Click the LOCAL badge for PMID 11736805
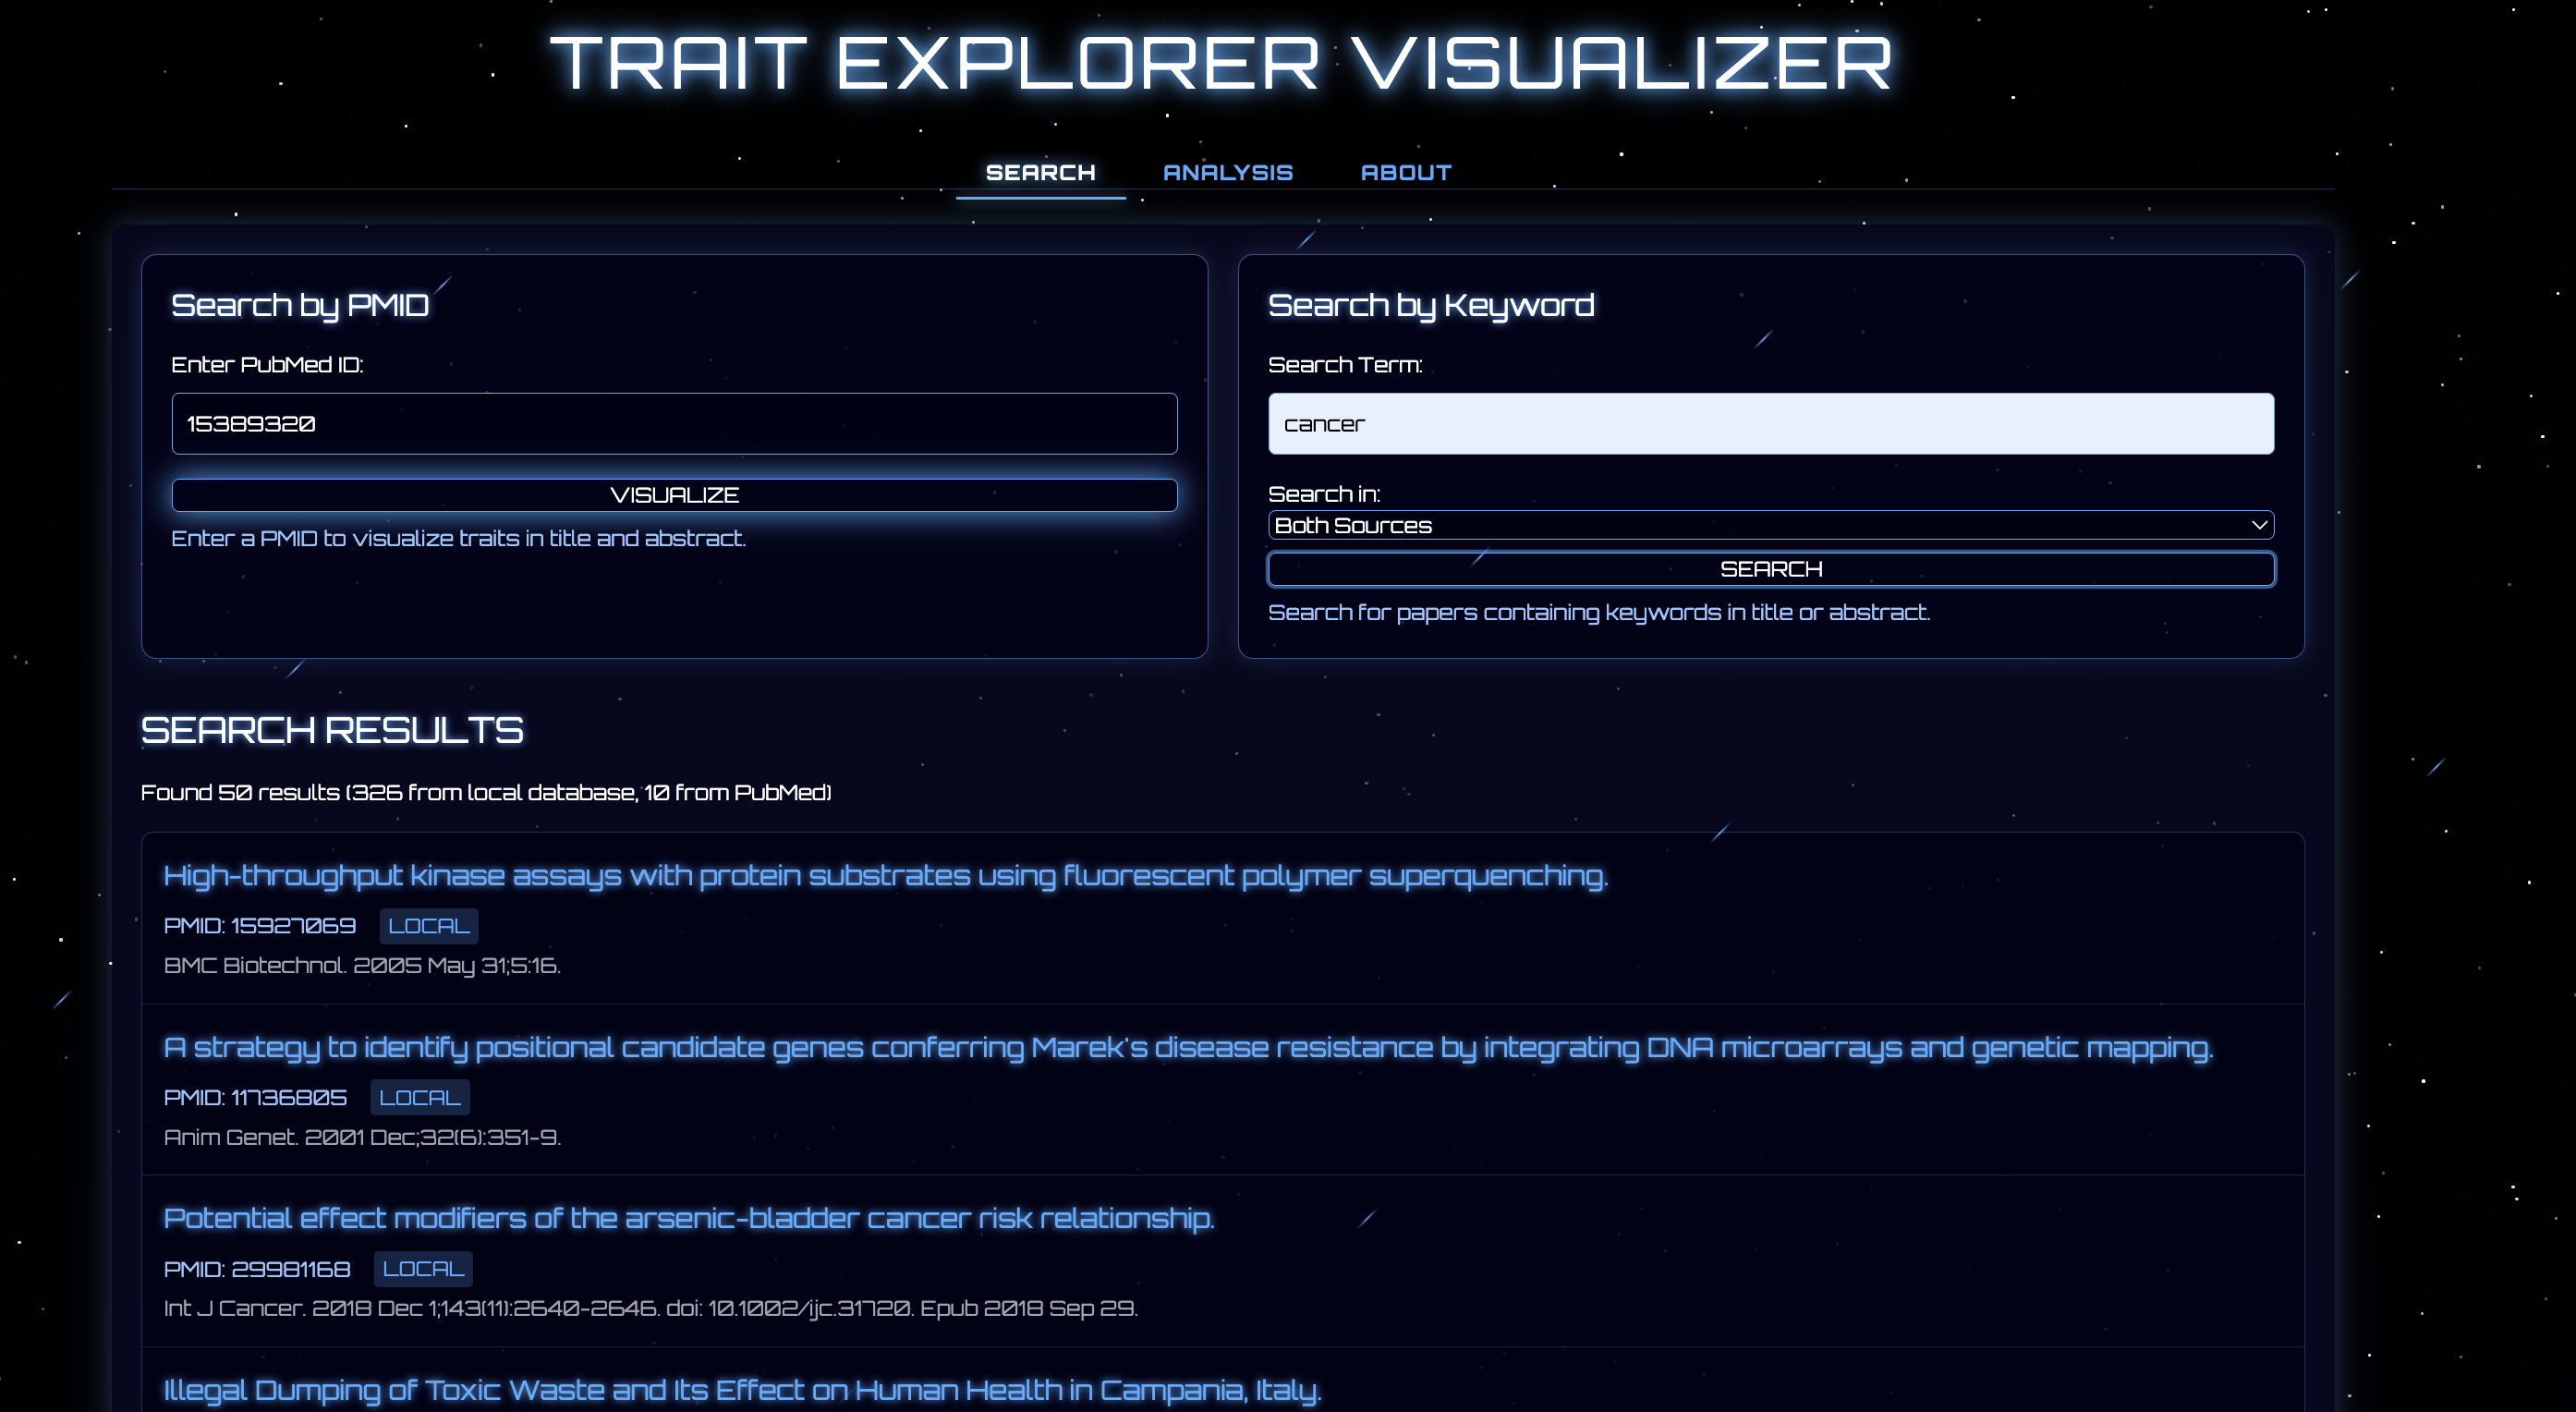Image resolution: width=2576 pixels, height=1412 pixels. coord(420,1097)
